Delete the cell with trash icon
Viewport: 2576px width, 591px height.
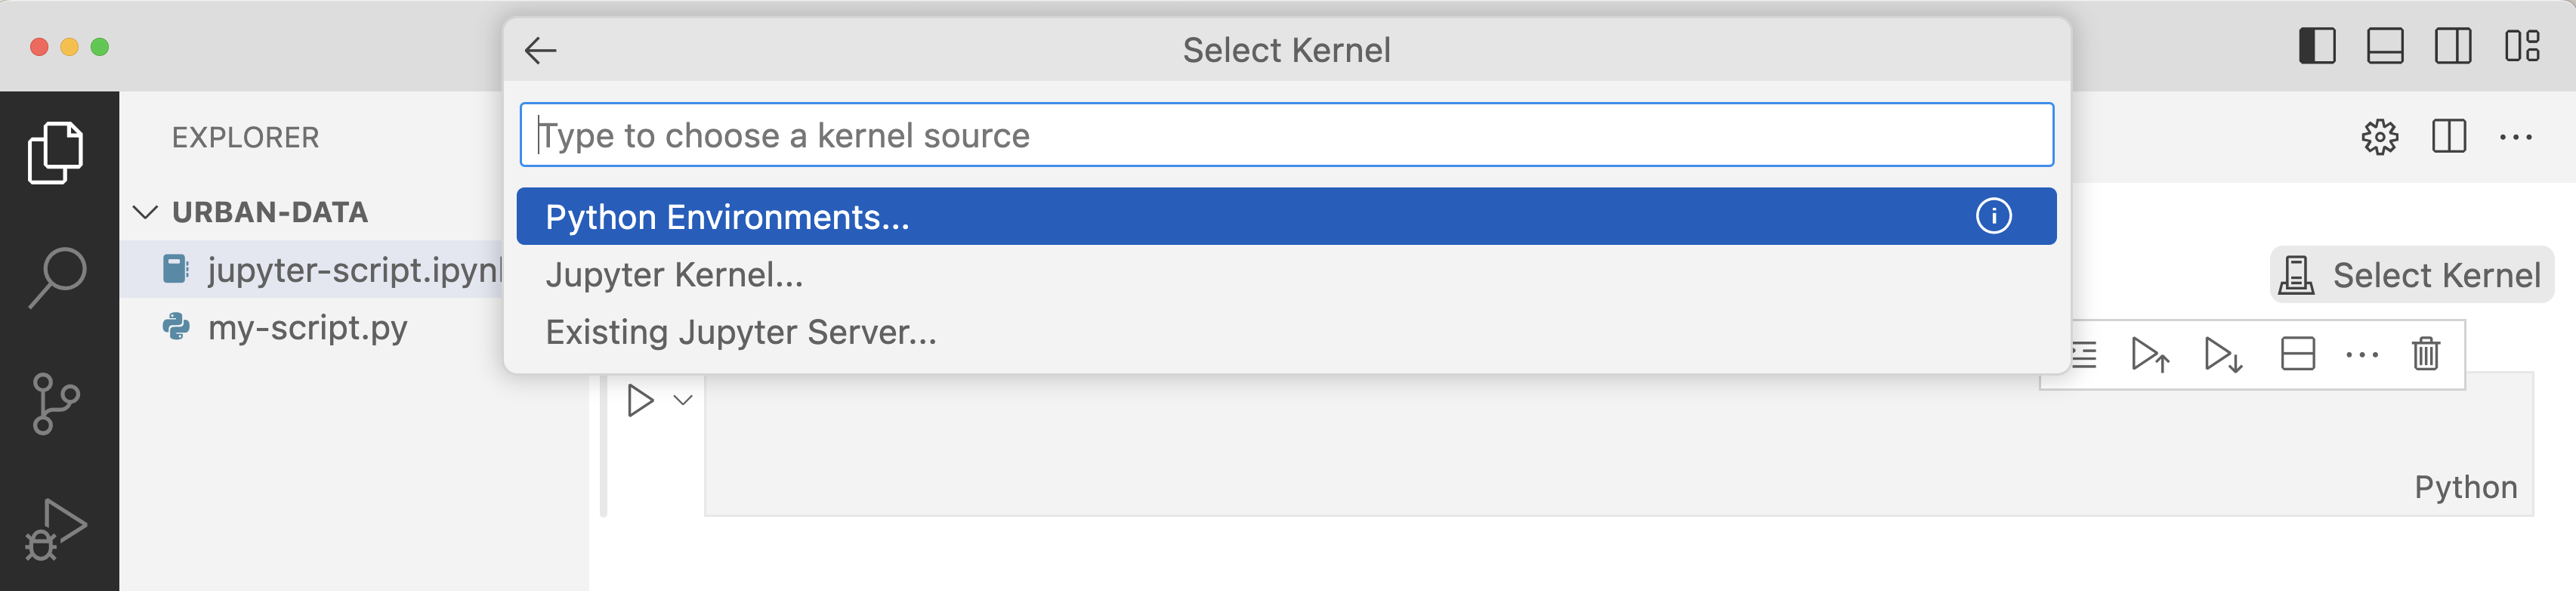click(x=2425, y=354)
